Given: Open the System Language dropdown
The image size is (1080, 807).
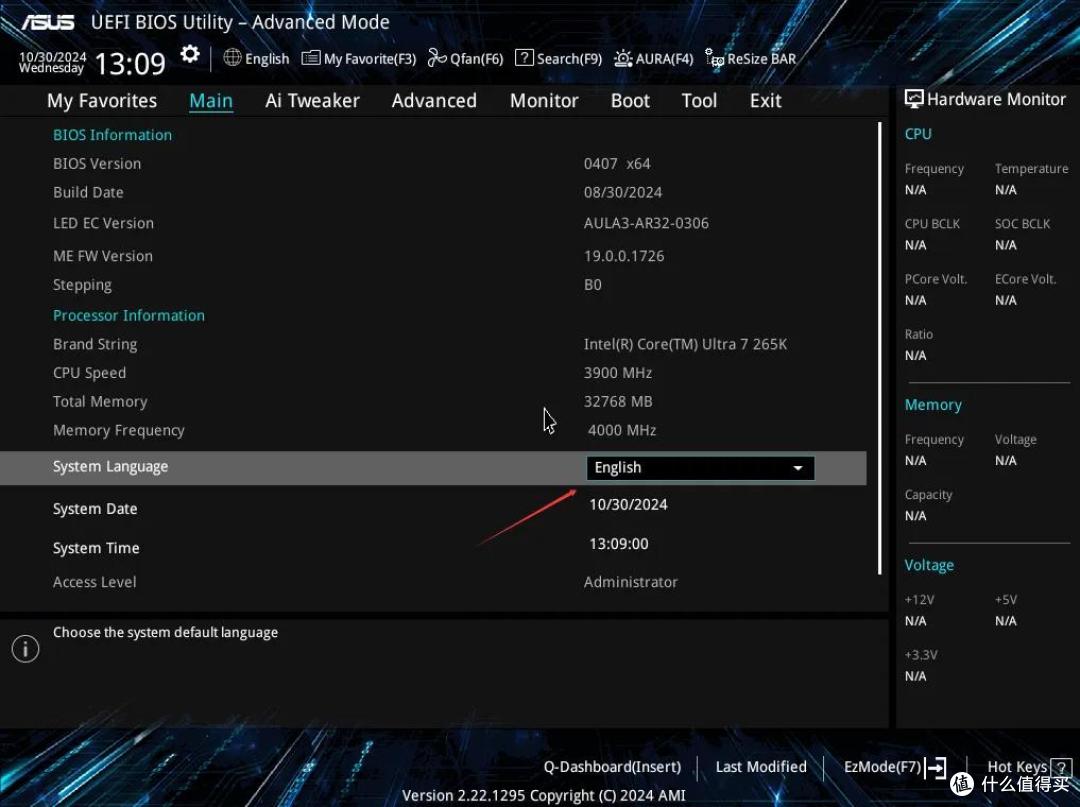Looking at the screenshot, I should (700, 468).
